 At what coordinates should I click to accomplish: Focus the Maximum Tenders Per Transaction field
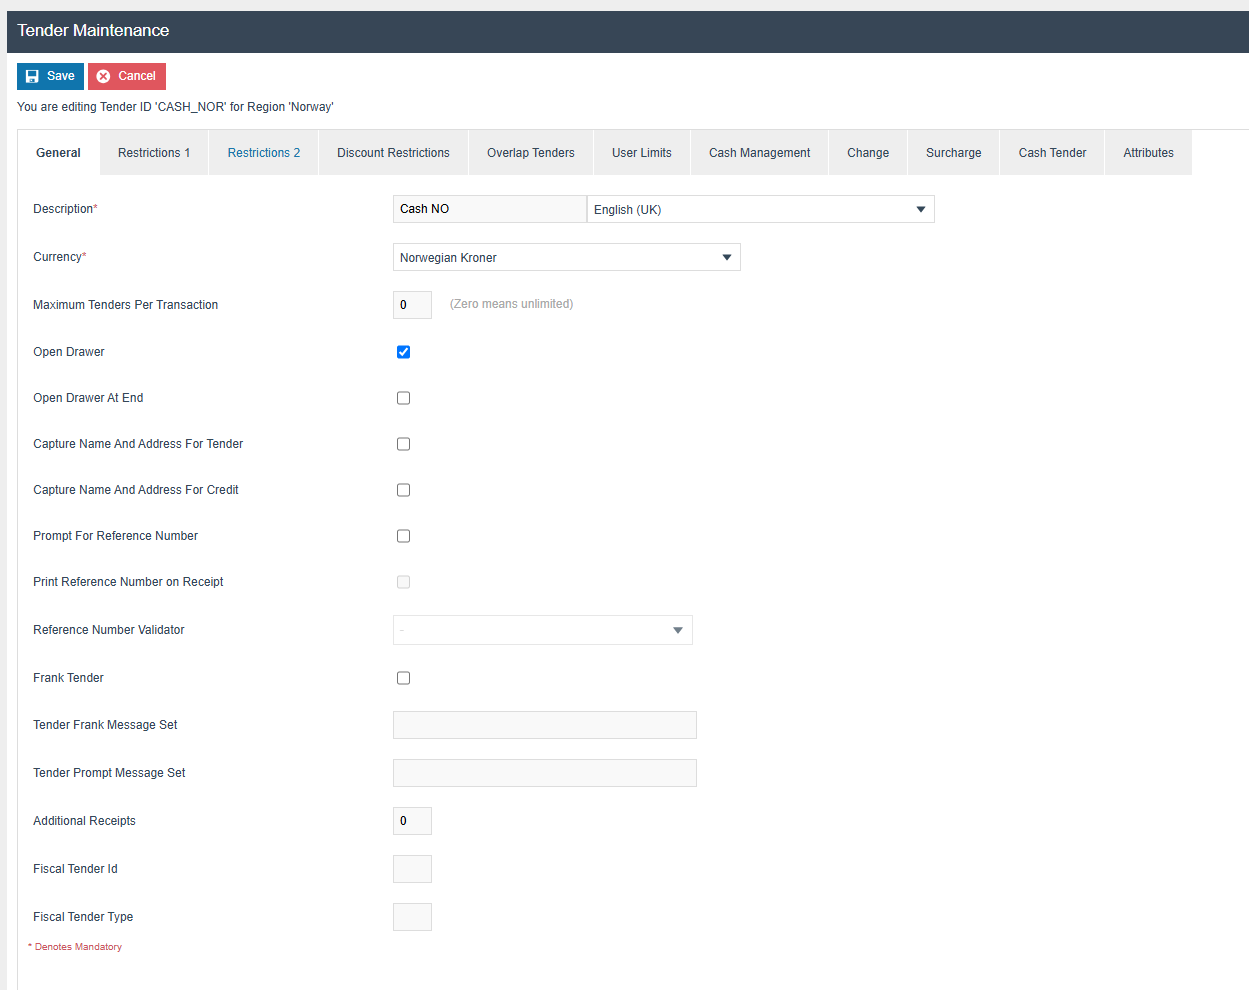(x=412, y=305)
